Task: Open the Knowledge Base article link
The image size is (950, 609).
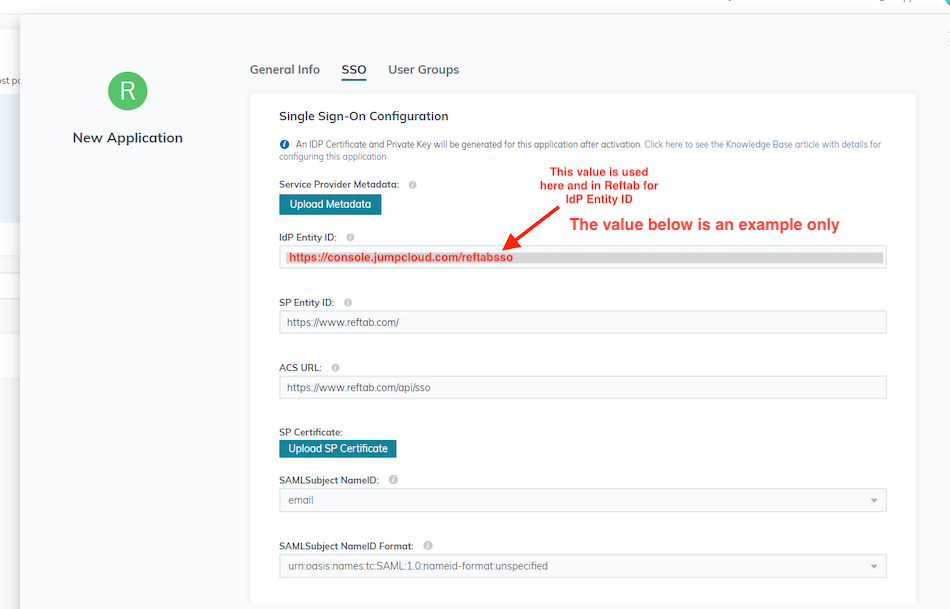Action: coord(762,145)
